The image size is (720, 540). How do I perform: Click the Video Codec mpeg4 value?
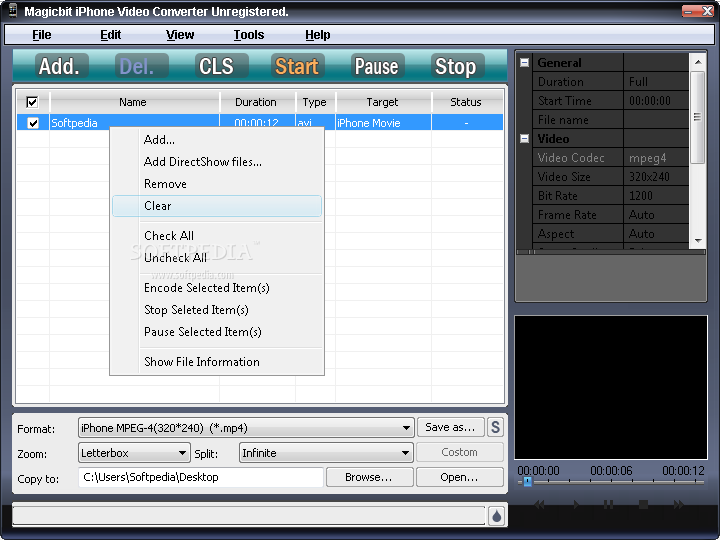pyautogui.click(x=656, y=158)
